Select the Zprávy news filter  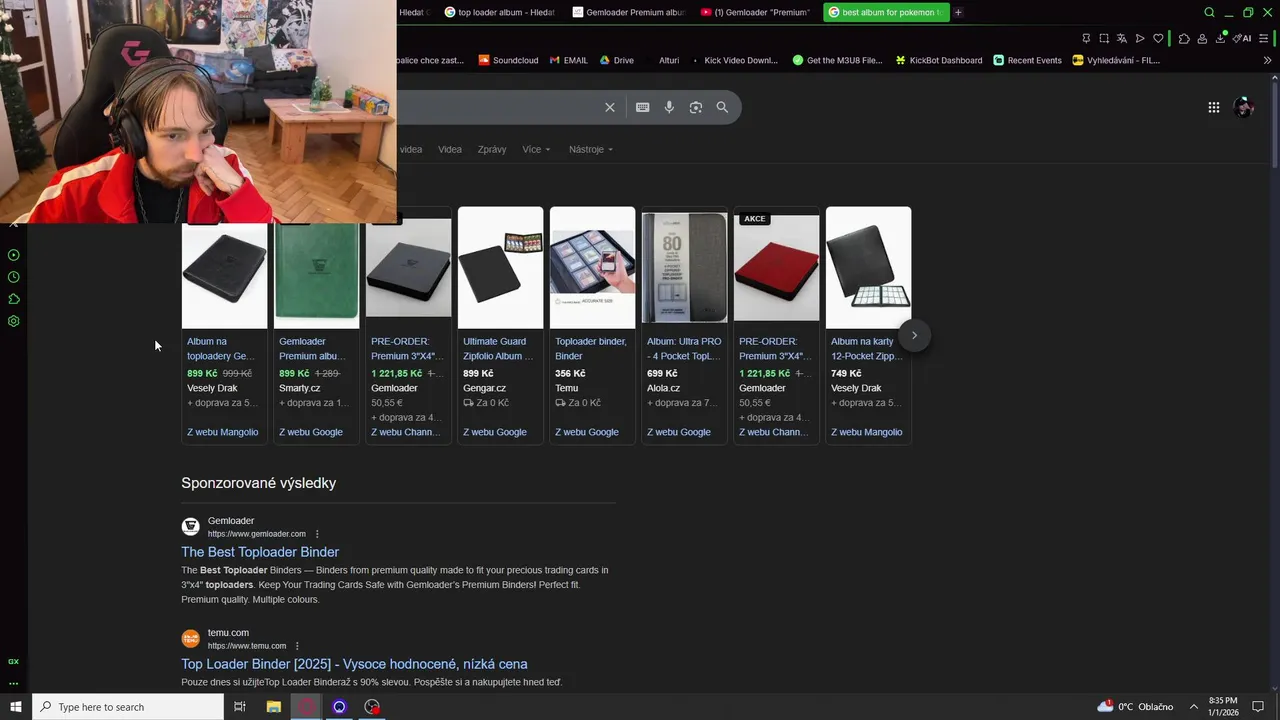(492, 149)
